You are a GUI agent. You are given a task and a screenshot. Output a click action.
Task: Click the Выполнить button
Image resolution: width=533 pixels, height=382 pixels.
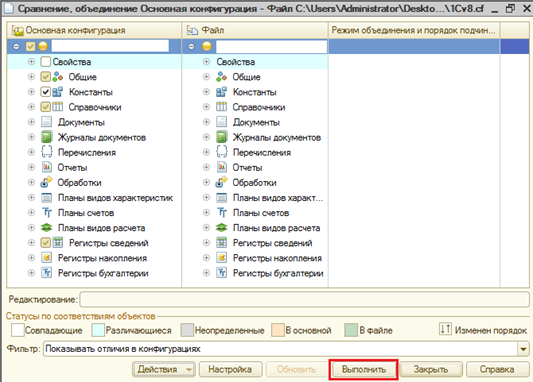coord(364,369)
